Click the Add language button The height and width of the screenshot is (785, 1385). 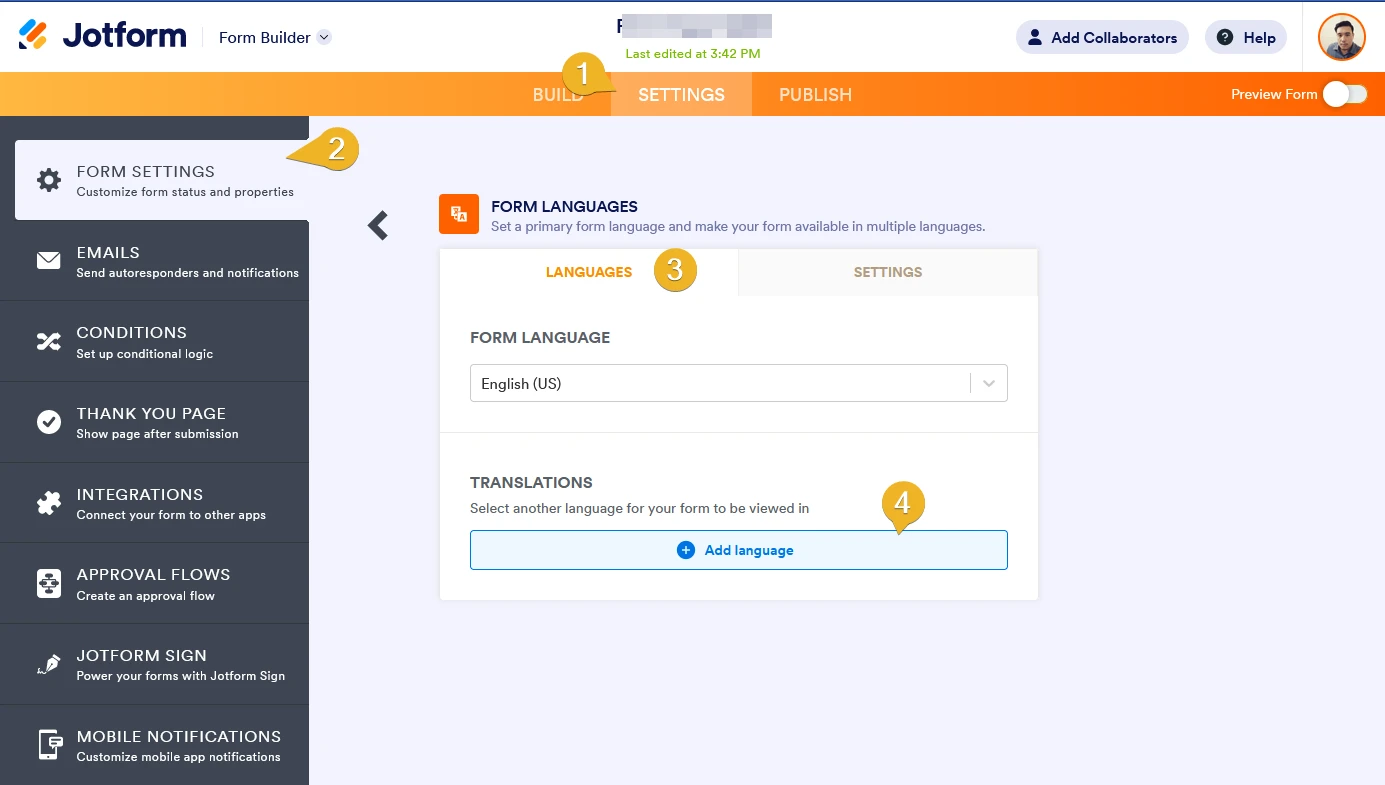(738, 550)
